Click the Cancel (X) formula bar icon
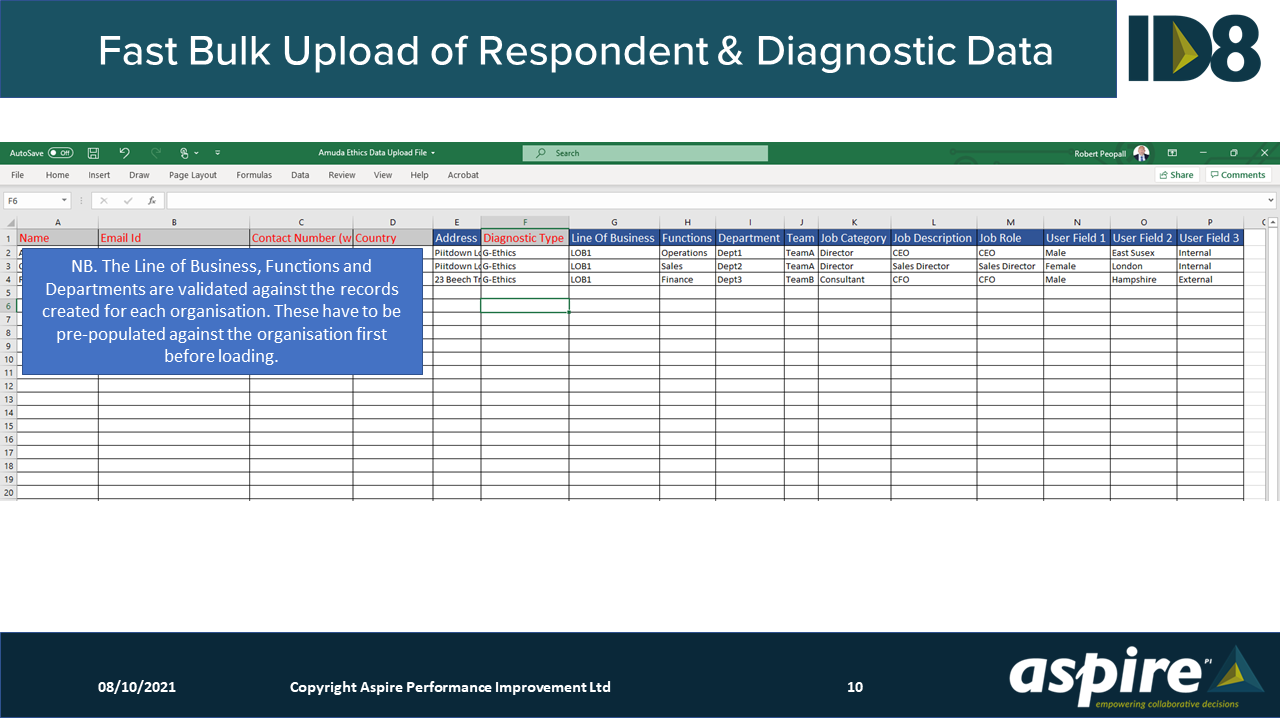This screenshot has width=1280, height=720. 104,200
